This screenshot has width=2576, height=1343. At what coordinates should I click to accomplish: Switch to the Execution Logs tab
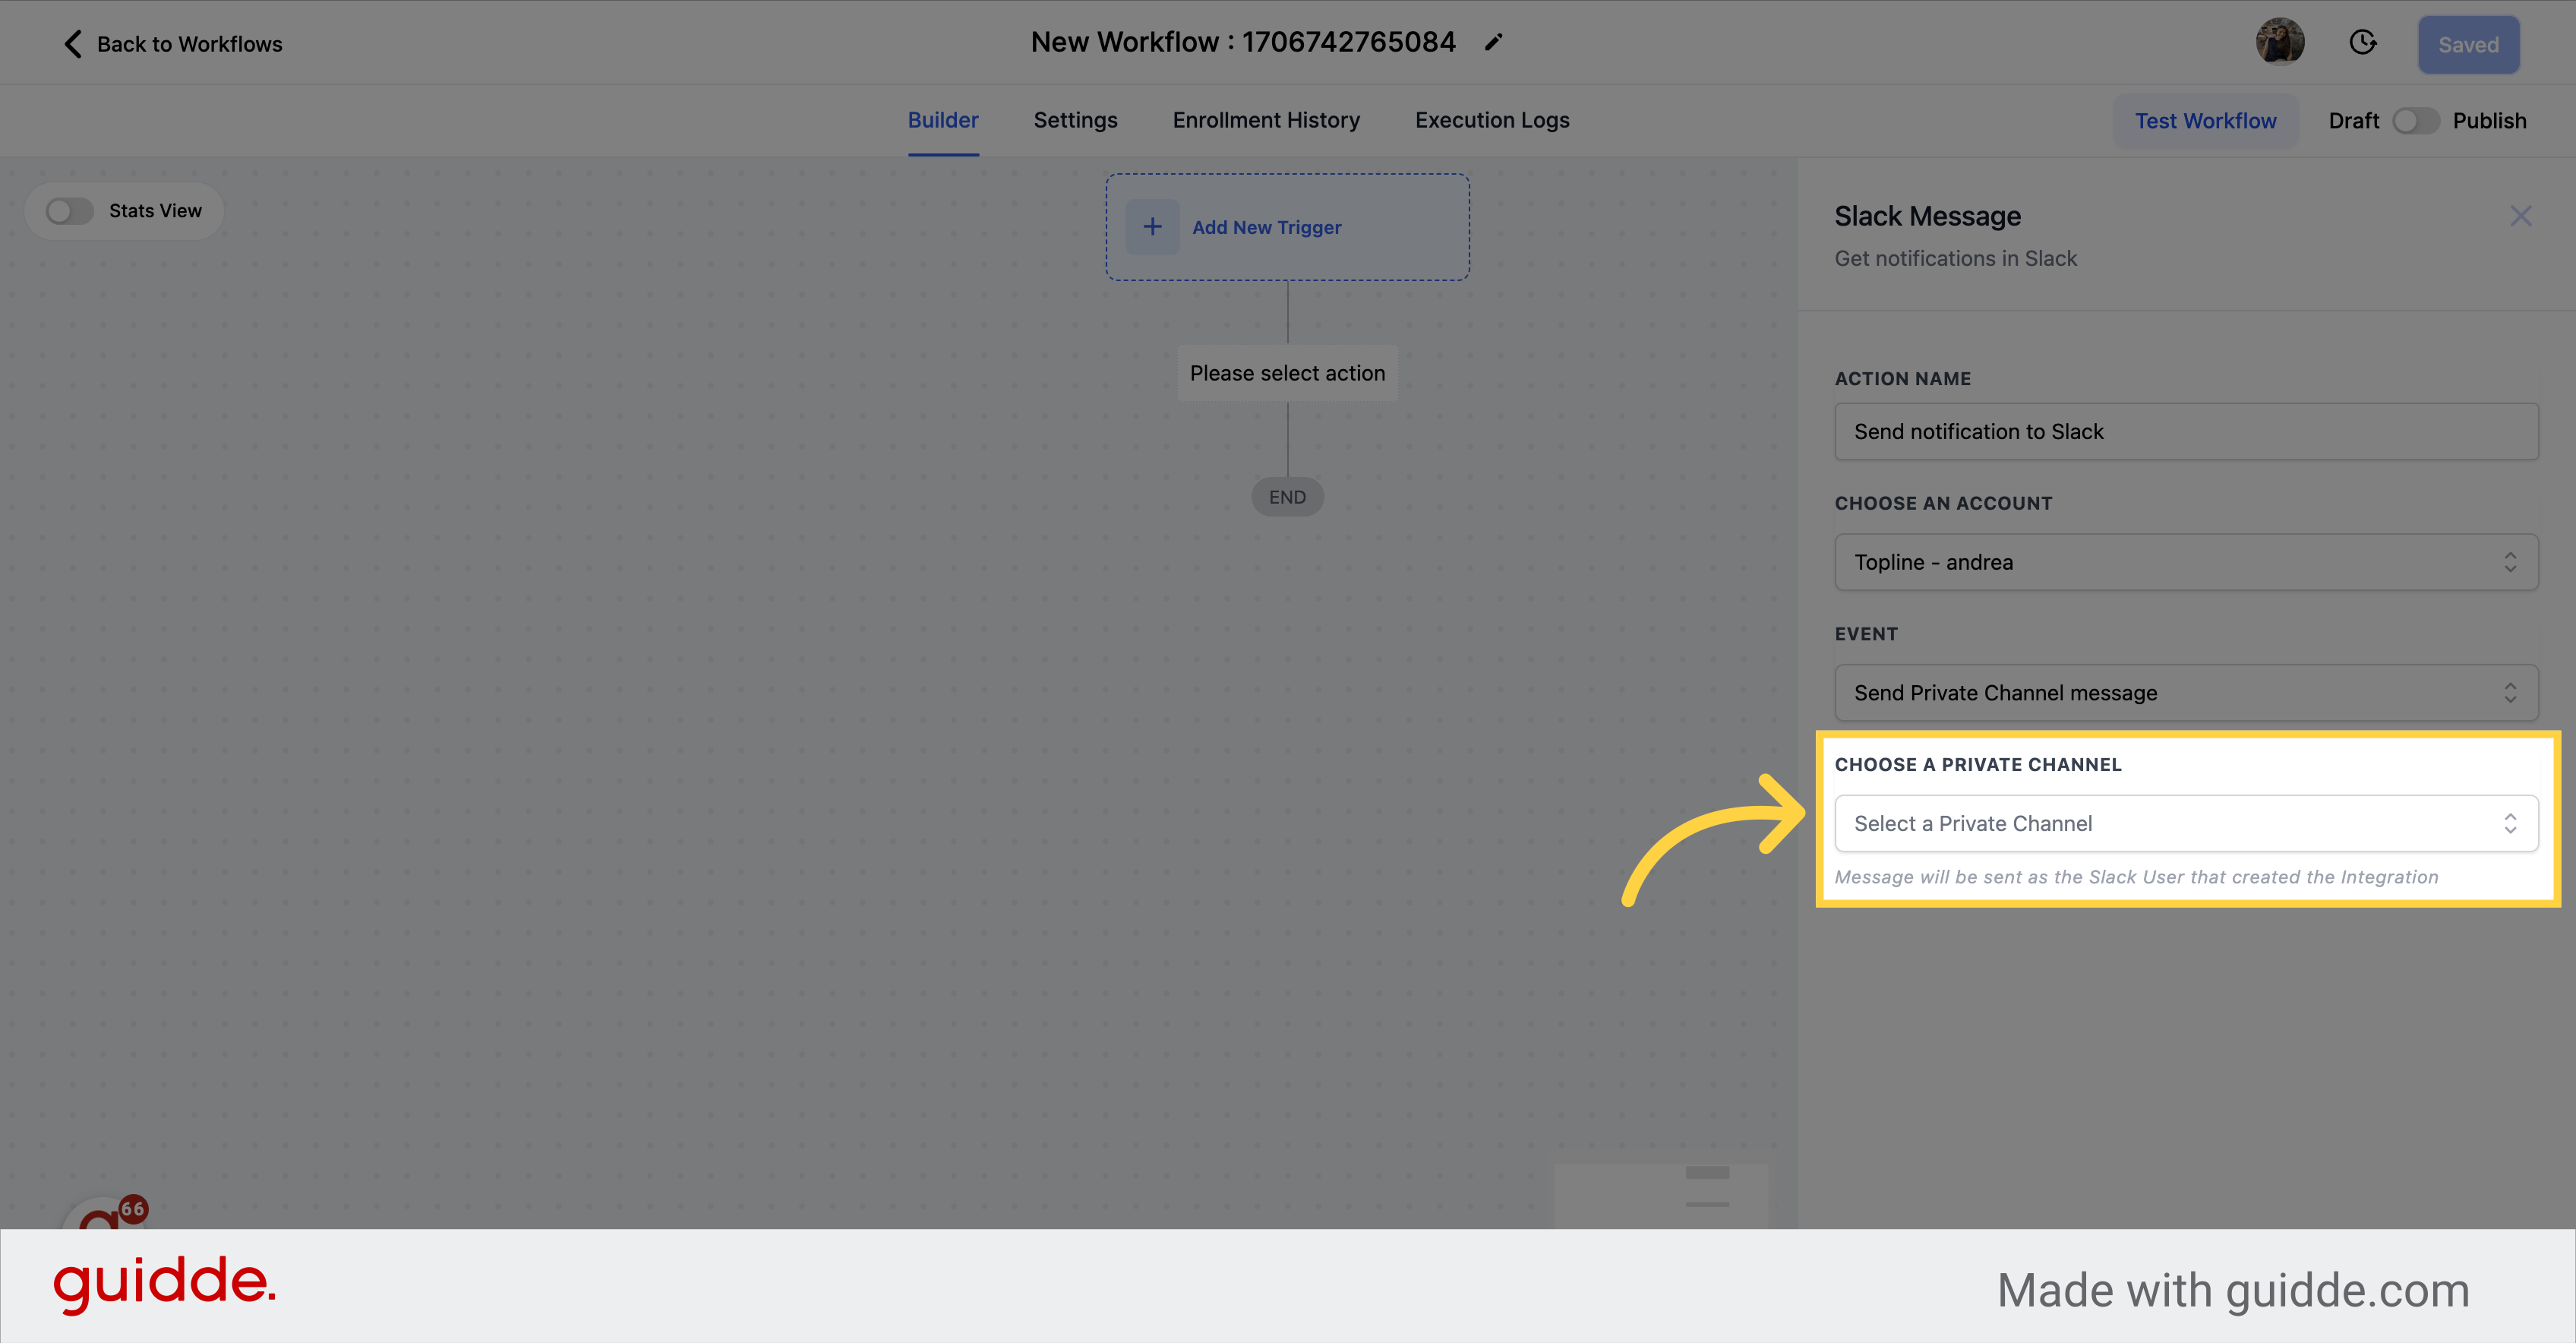[x=1491, y=119]
